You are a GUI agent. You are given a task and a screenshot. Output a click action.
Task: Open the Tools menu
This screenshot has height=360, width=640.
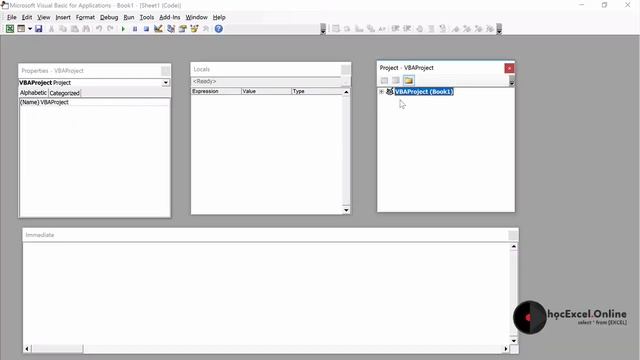pos(147,17)
